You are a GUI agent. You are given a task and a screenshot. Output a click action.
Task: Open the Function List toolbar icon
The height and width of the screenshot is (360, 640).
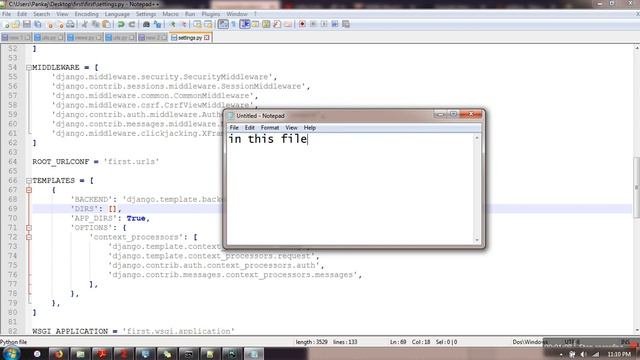coord(277,24)
